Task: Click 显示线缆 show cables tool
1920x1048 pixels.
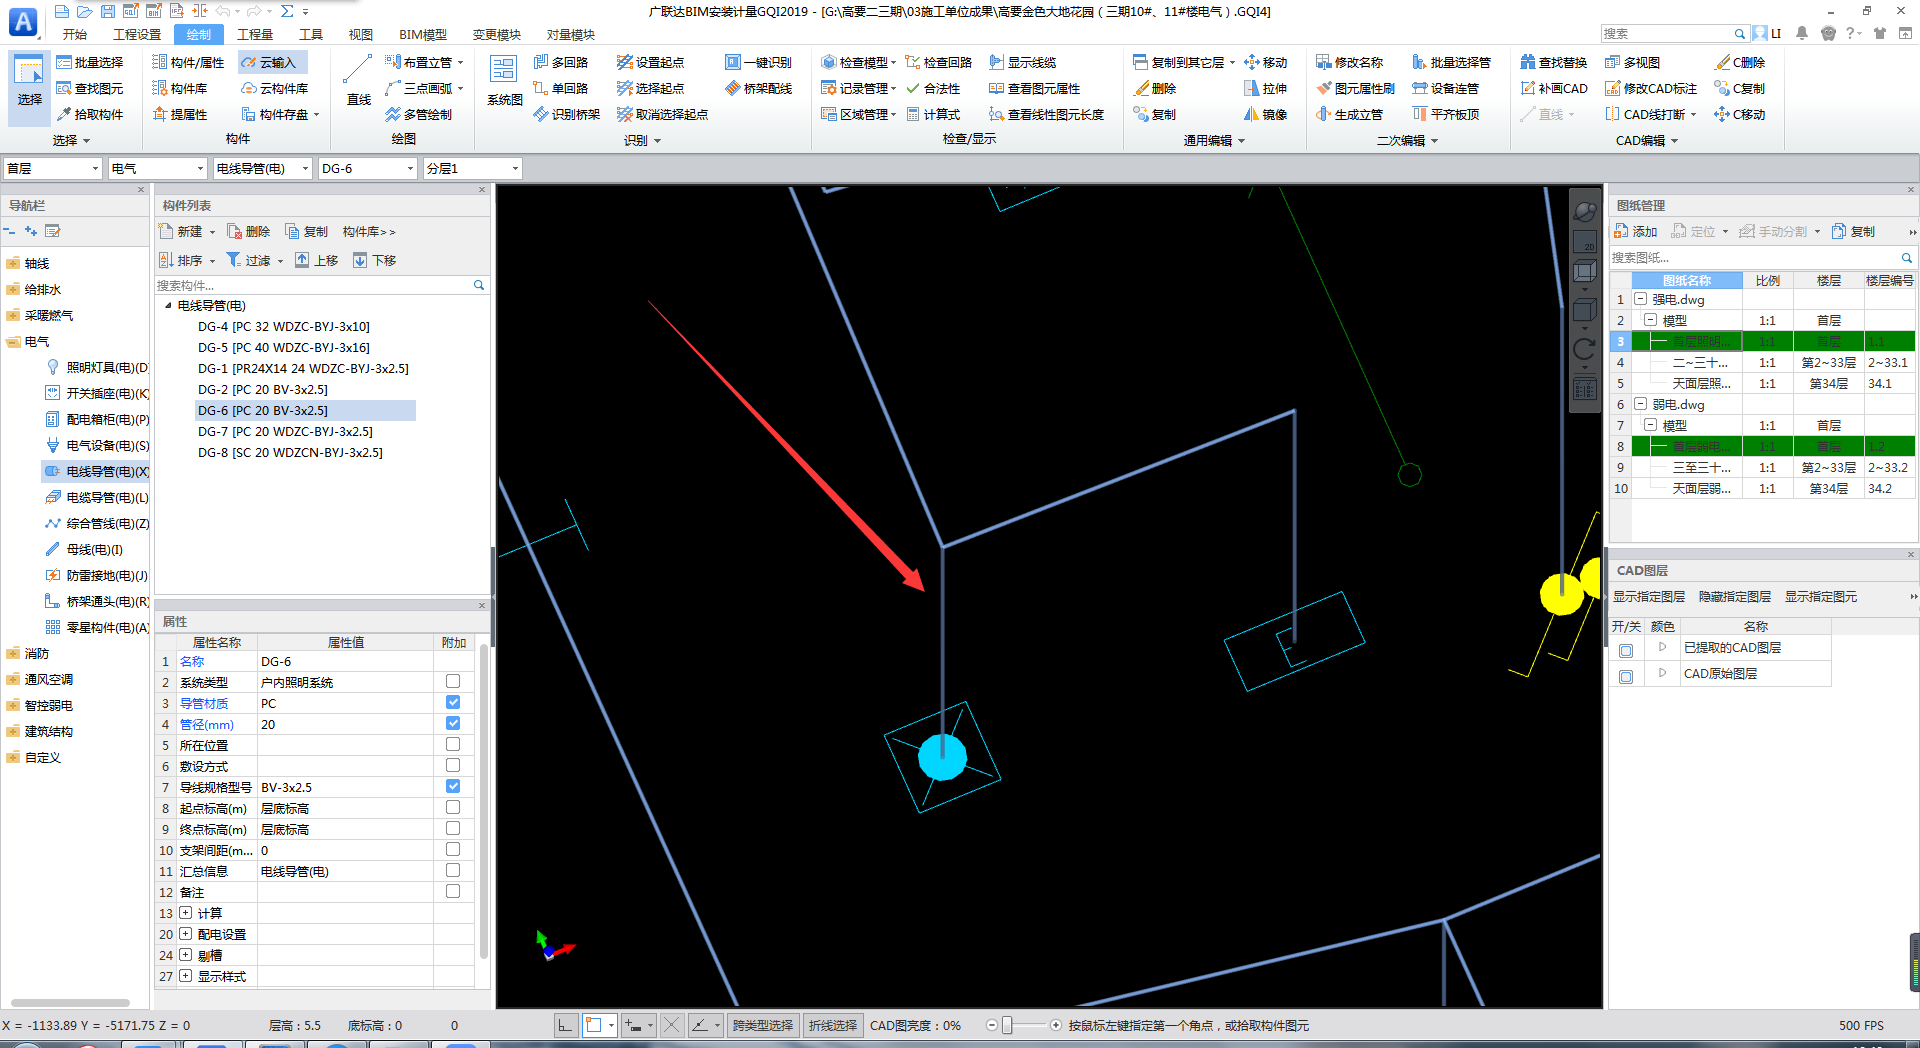Action: (1023, 62)
